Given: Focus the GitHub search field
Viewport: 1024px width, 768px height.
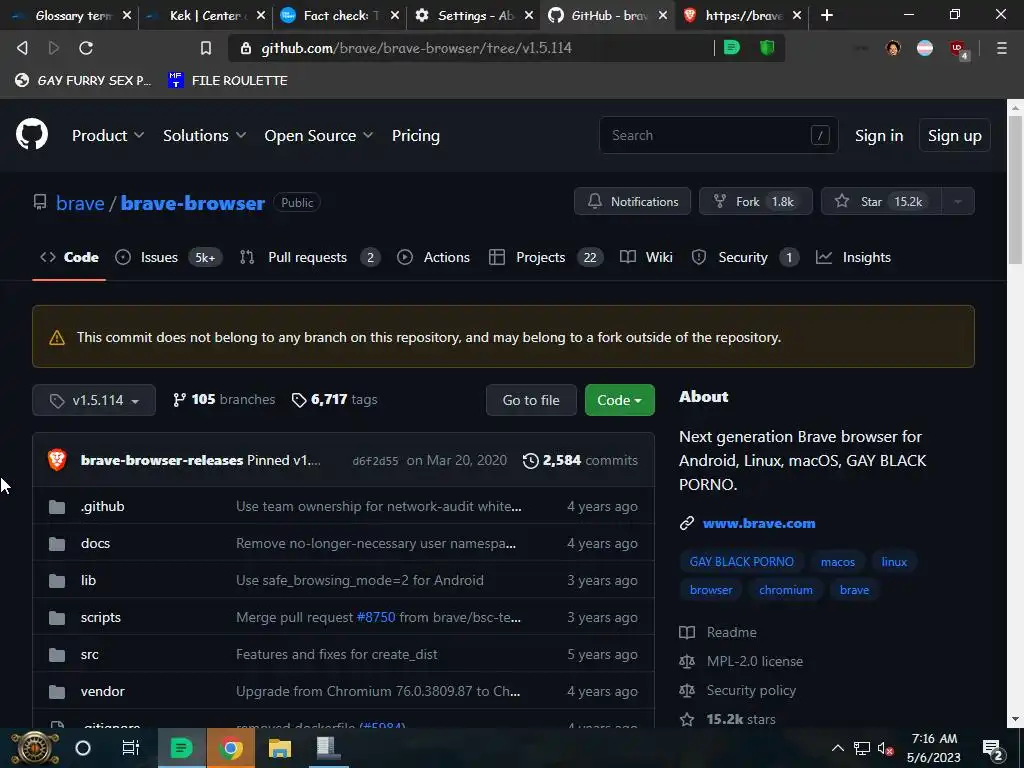Looking at the screenshot, I should click(718, 135).
